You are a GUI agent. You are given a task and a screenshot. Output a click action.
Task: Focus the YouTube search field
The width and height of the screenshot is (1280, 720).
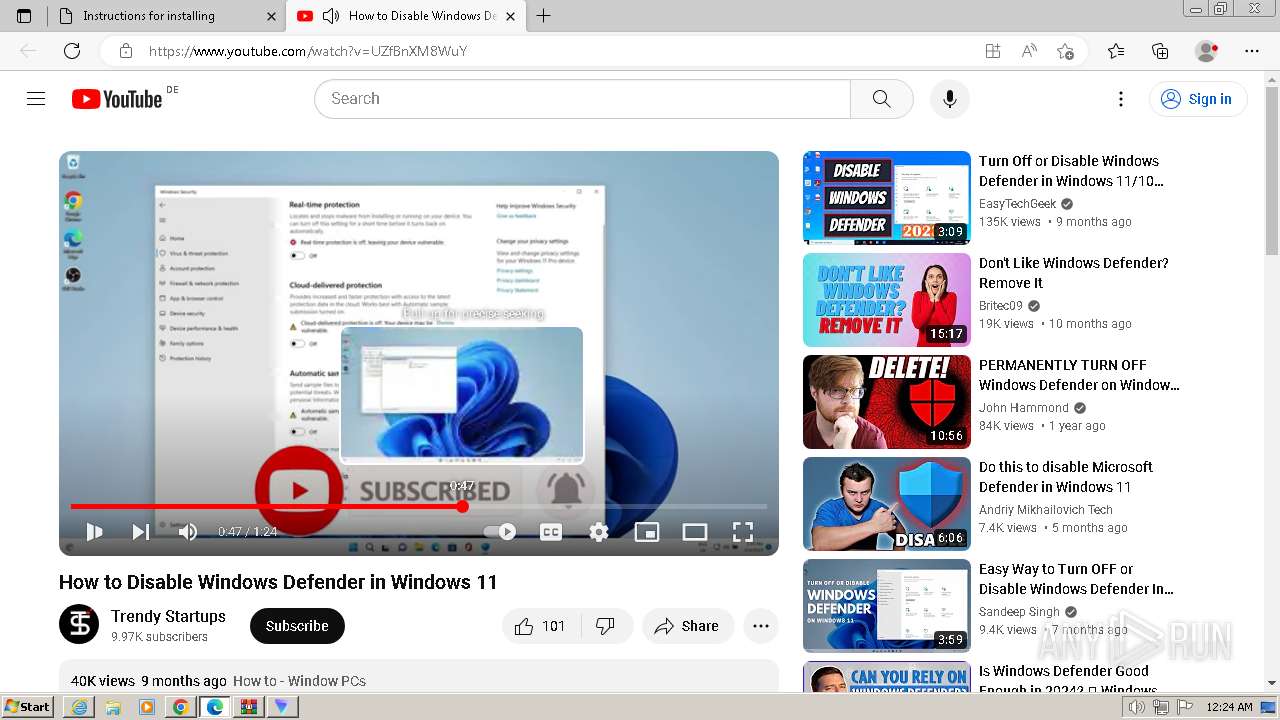pos(582,99)
